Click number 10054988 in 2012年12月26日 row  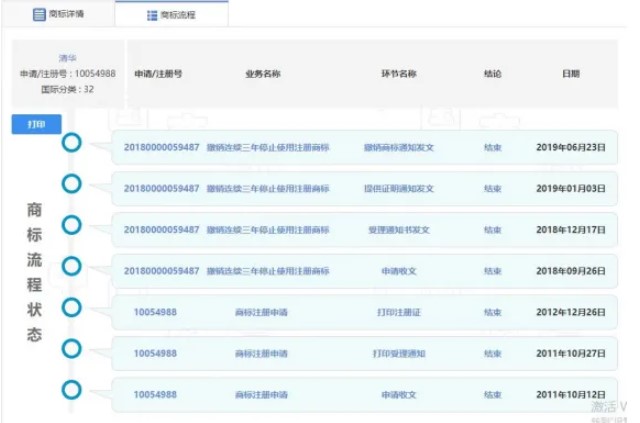(x=156, y=312)
